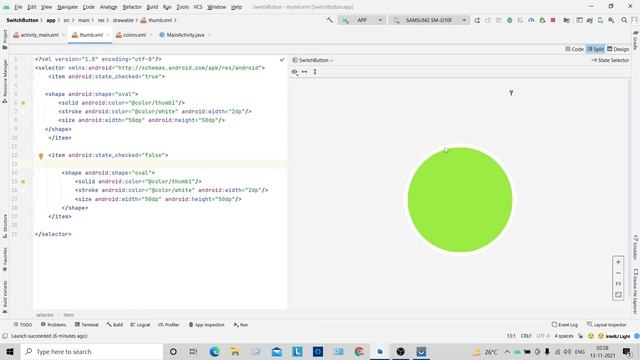Screen dimensions: 640x360
Task: Click the CRLF line separator selector
Action: click(x=526, y=336)
